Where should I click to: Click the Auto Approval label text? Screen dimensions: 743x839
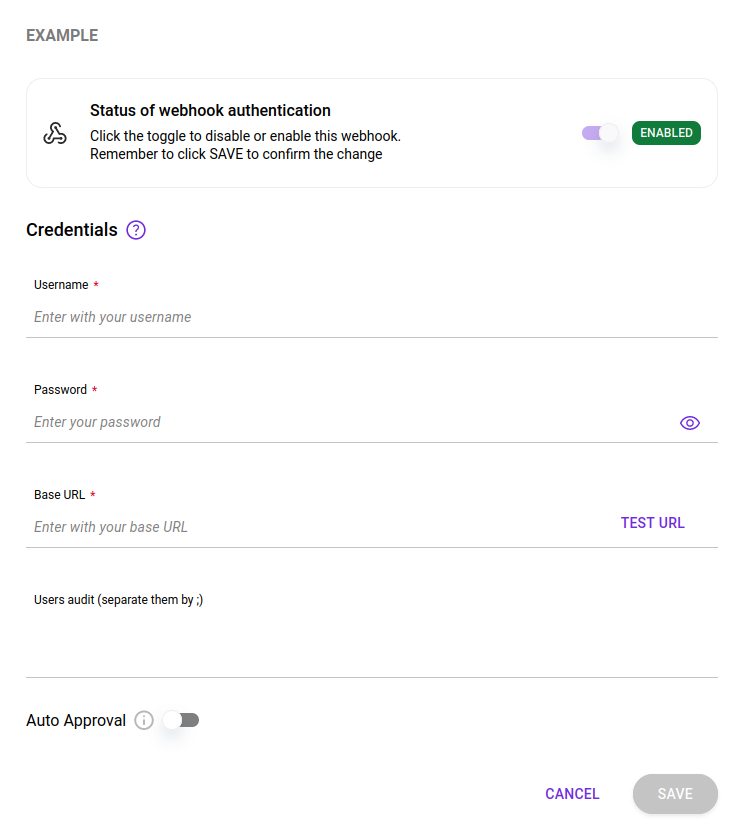[x=78, y=720]
